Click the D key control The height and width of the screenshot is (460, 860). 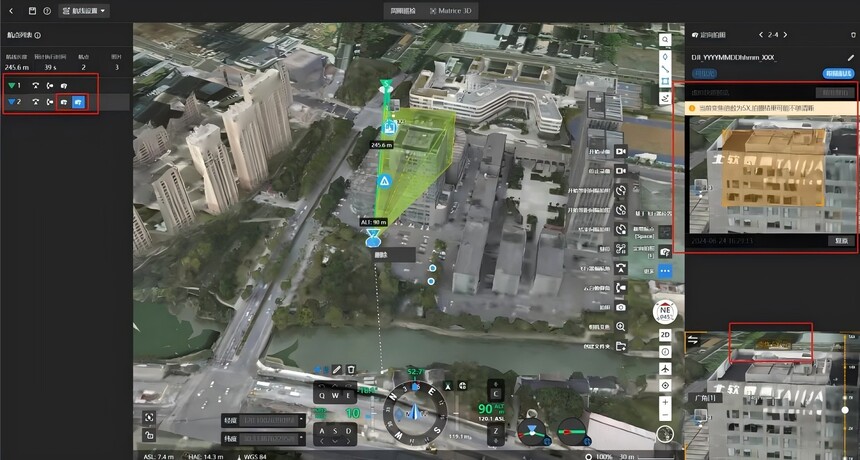point(349,431)
